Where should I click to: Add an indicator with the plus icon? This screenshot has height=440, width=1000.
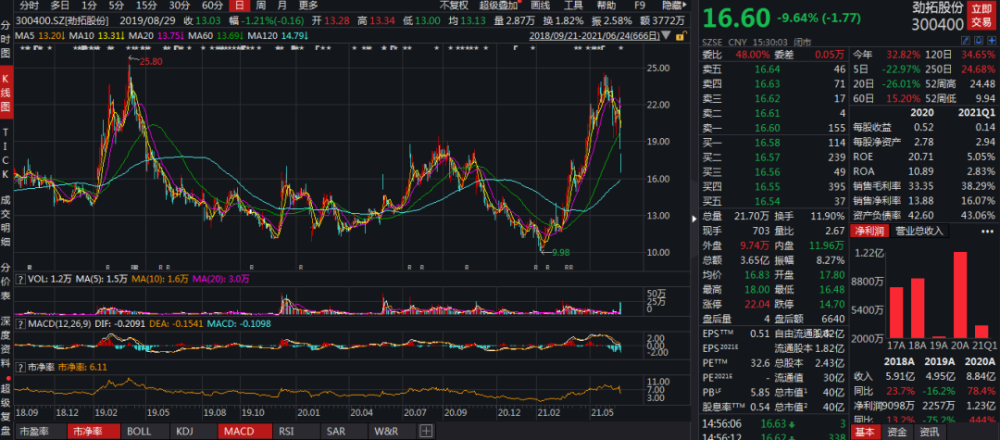point(427,432)
